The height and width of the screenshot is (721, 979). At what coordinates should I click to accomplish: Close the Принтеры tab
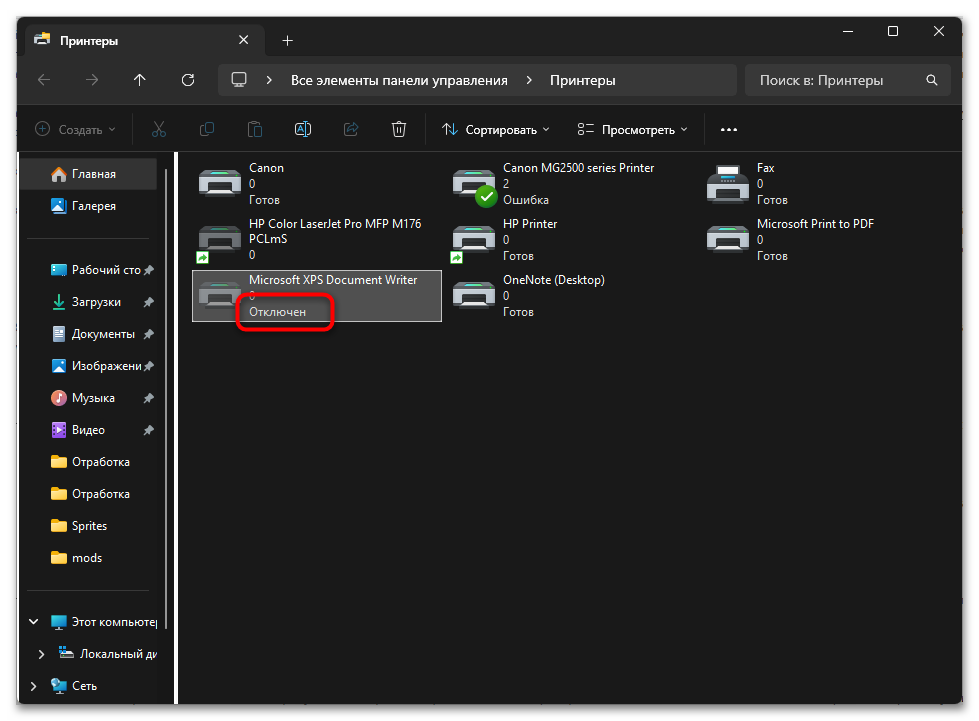click(x=244, y=40)
